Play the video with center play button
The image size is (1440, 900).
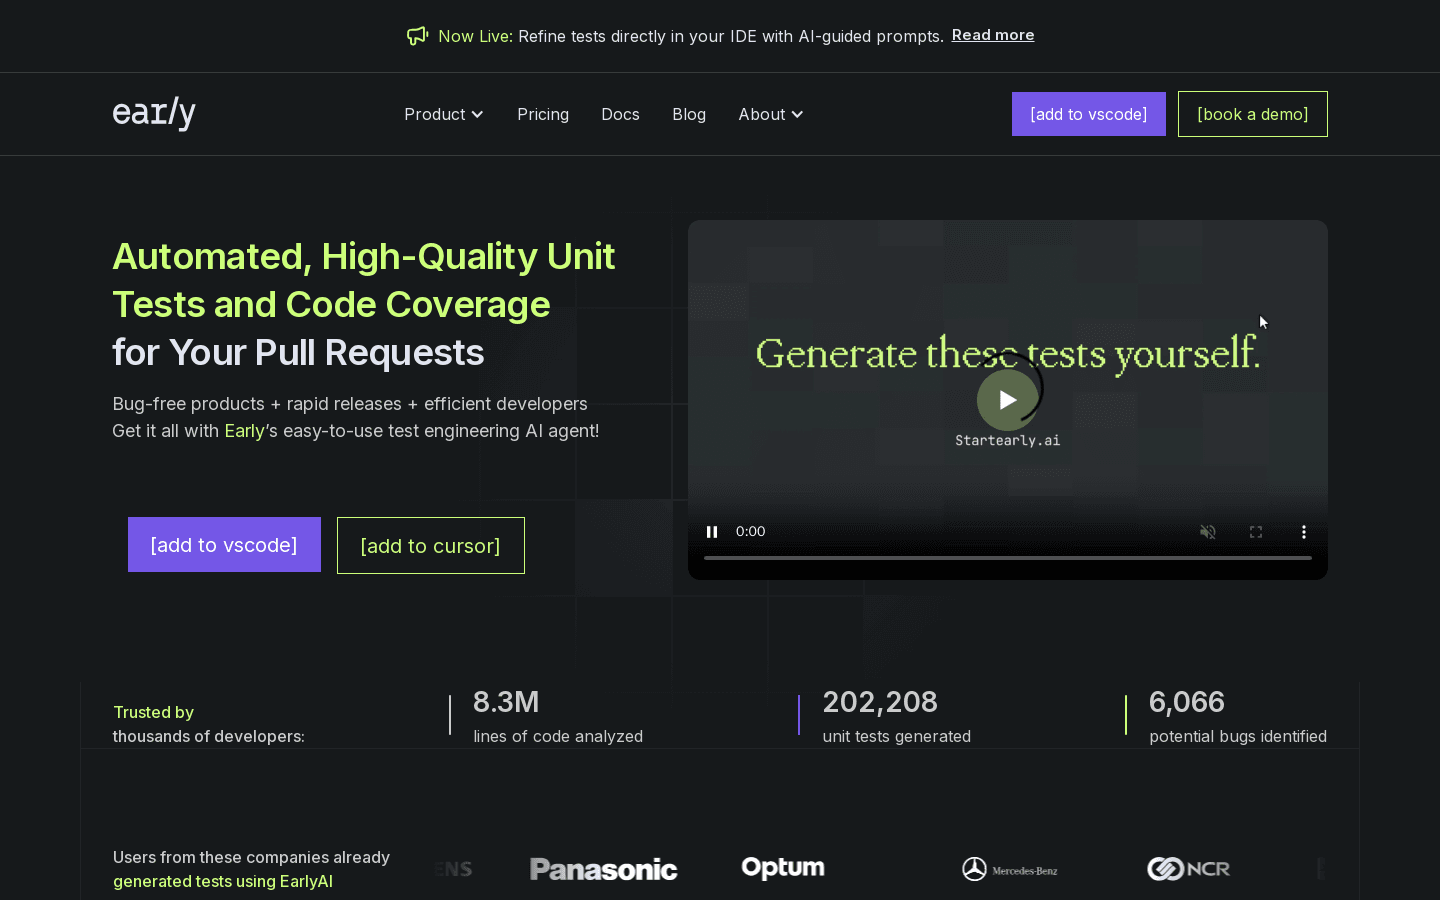tap(1007, 400)
